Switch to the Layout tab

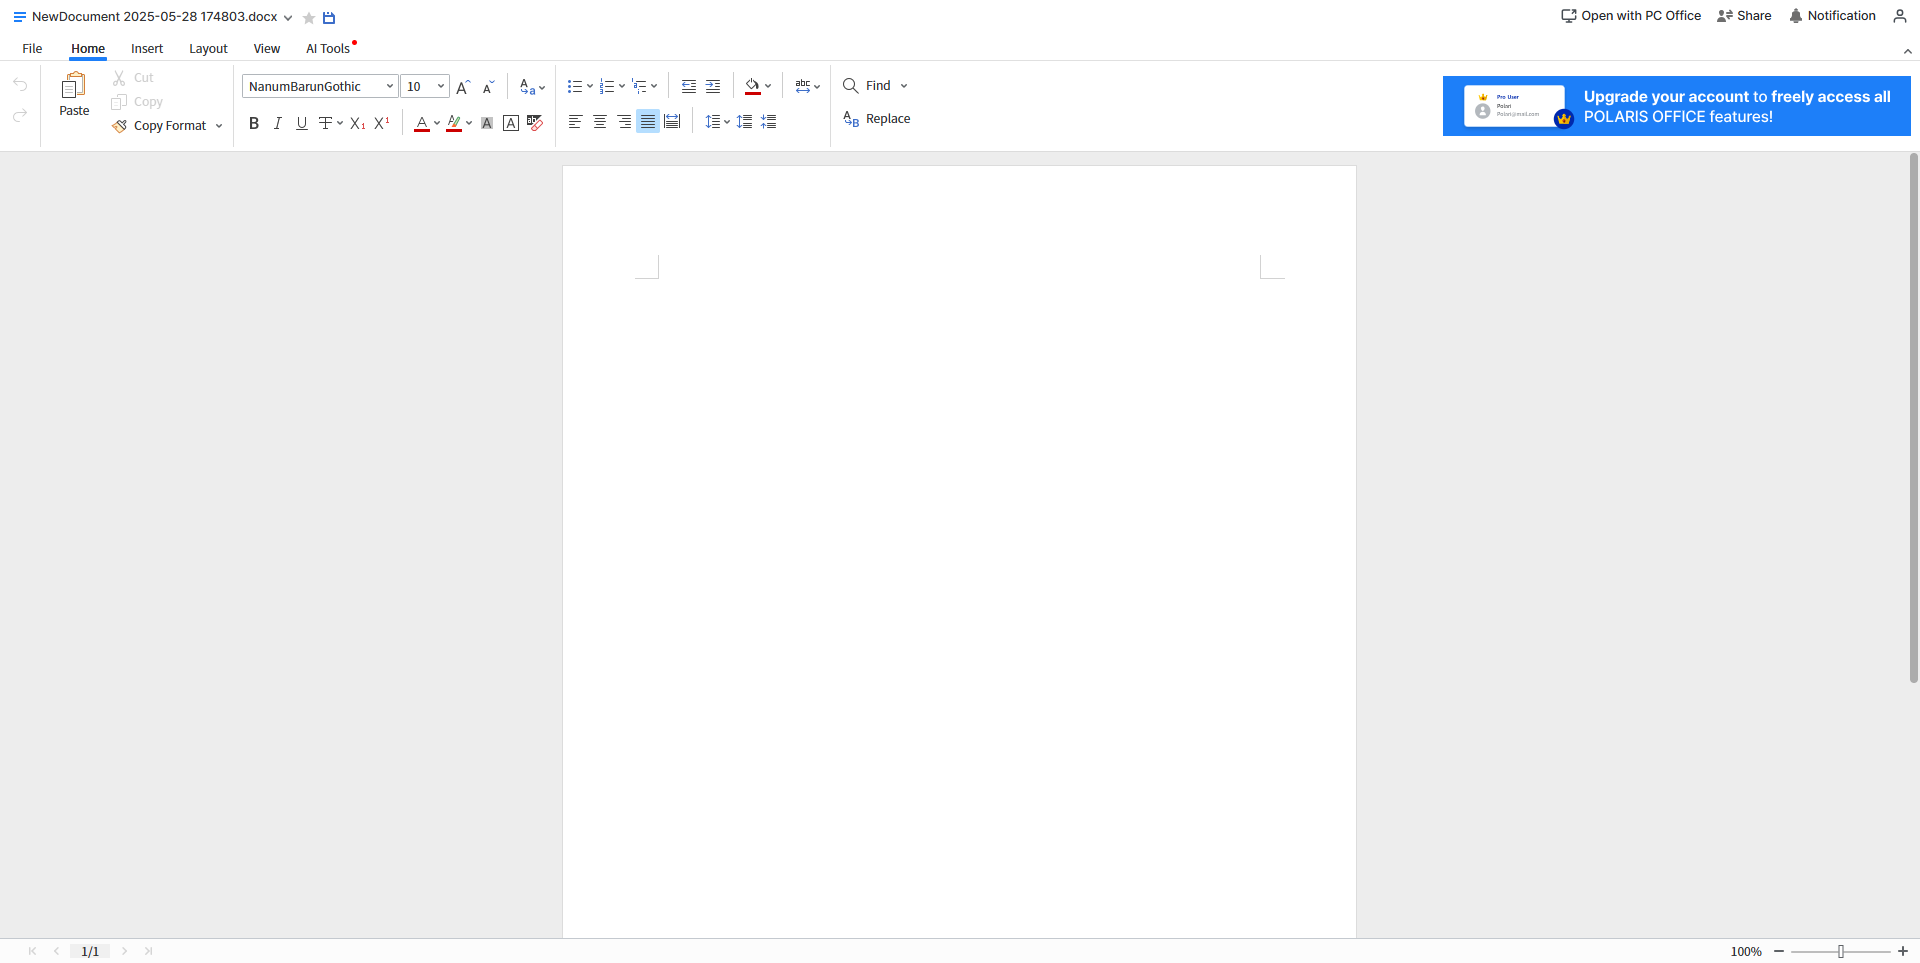point(208,48)
